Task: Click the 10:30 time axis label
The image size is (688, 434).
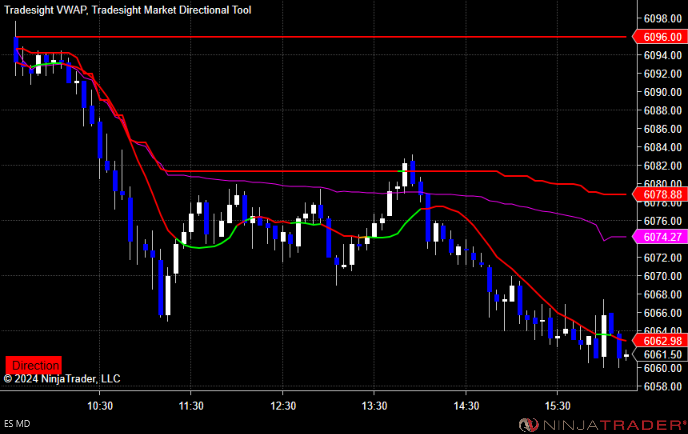Action: click(x=100, y=406)
